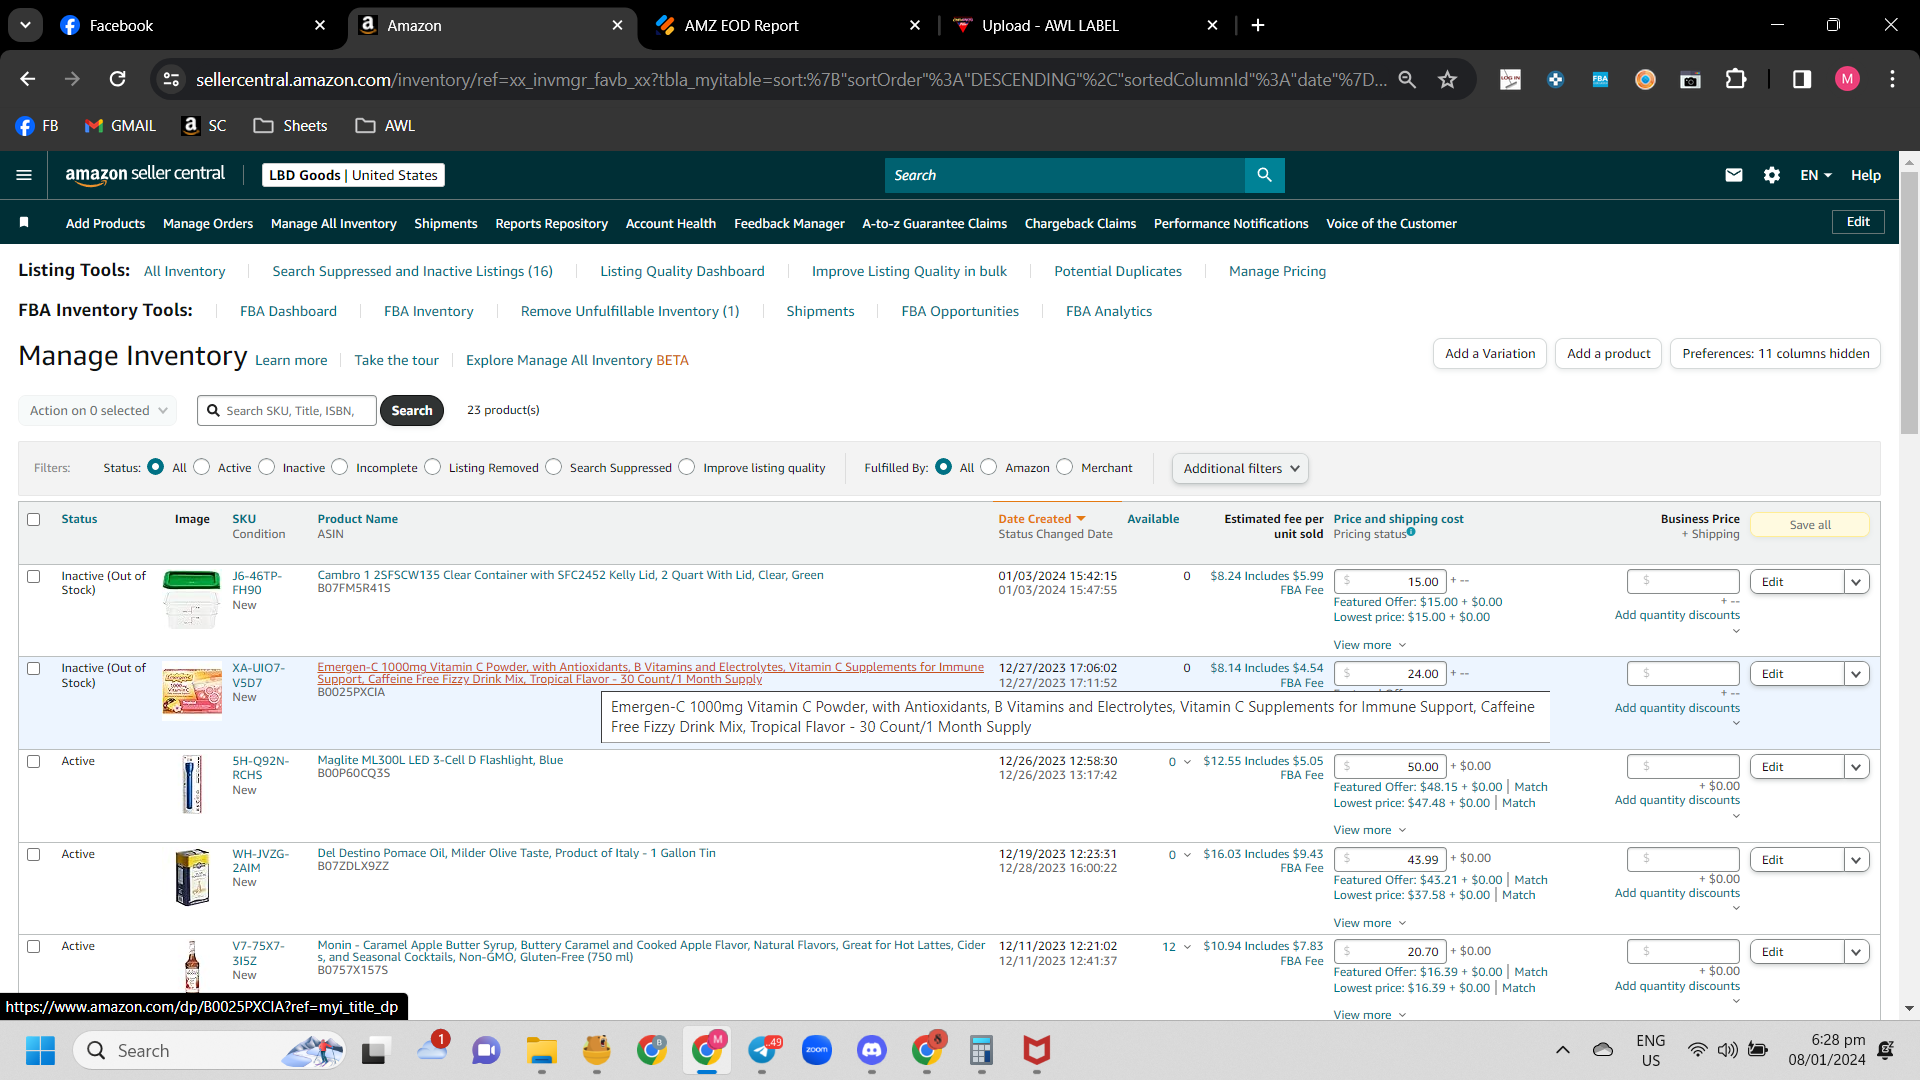Select the Maglite flashlight row checkbox
1920x1080 pixels.
[34, 761]
